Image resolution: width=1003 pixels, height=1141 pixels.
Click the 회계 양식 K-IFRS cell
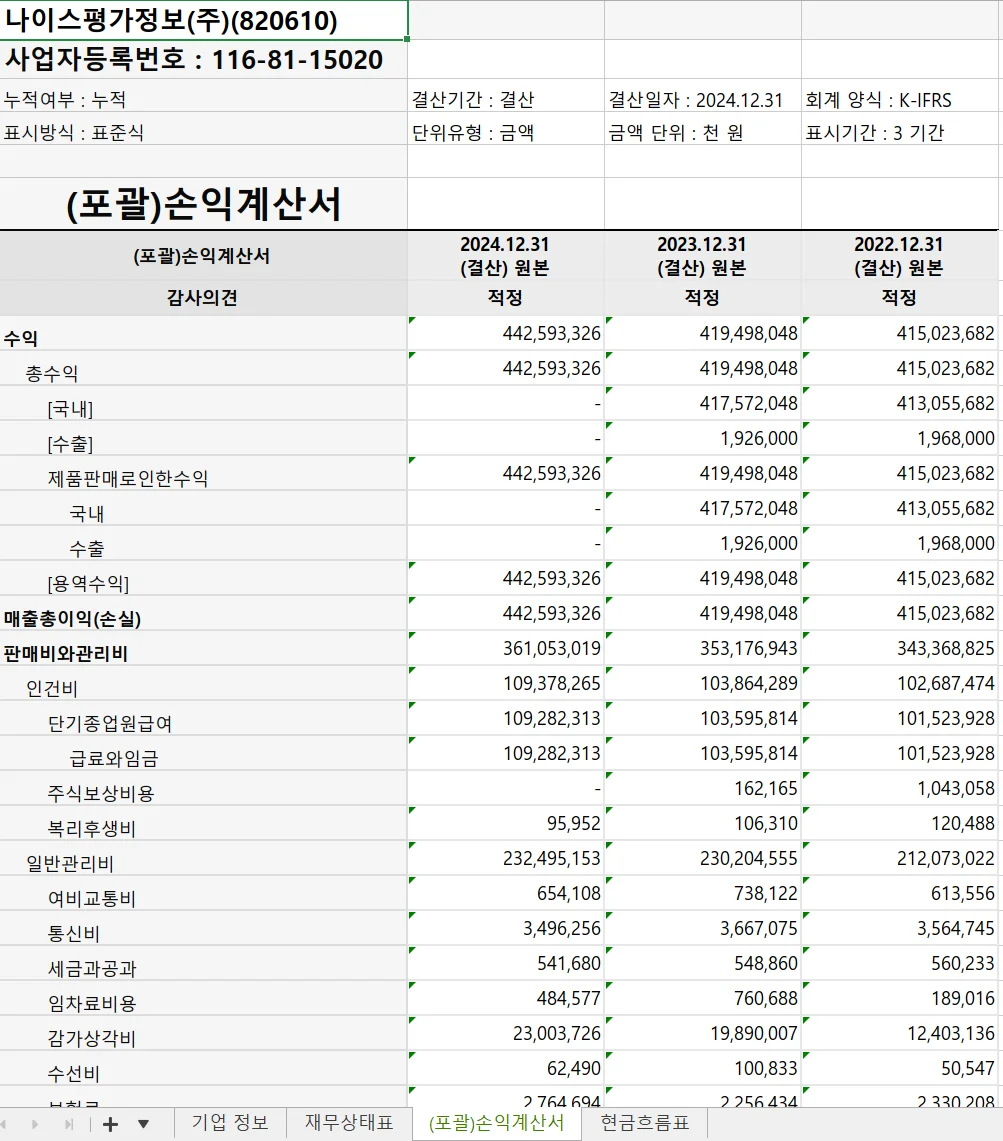pyautogui.click(x=899, y=98)
